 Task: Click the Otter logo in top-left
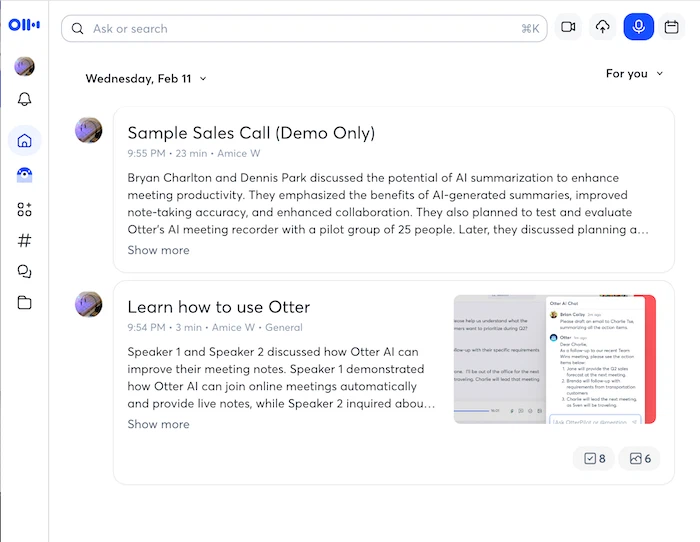(24, 26)
